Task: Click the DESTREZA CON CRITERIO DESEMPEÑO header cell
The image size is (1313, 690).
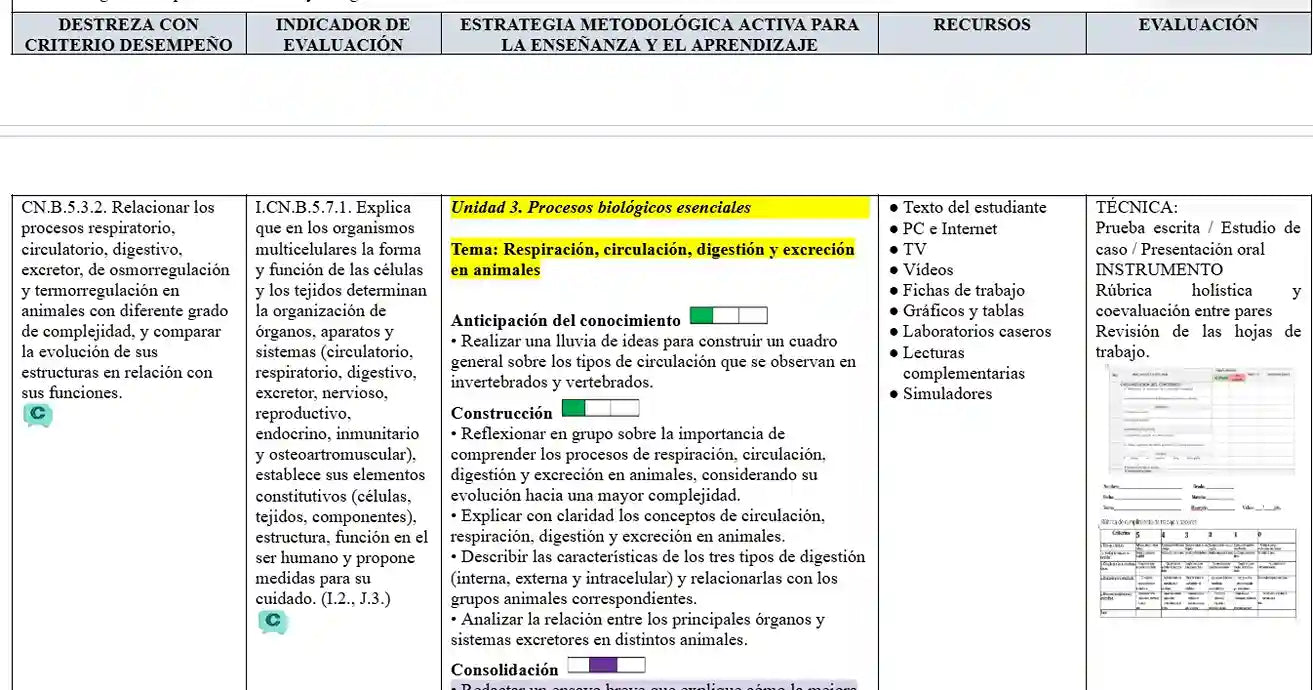Action: coord(128,34)
